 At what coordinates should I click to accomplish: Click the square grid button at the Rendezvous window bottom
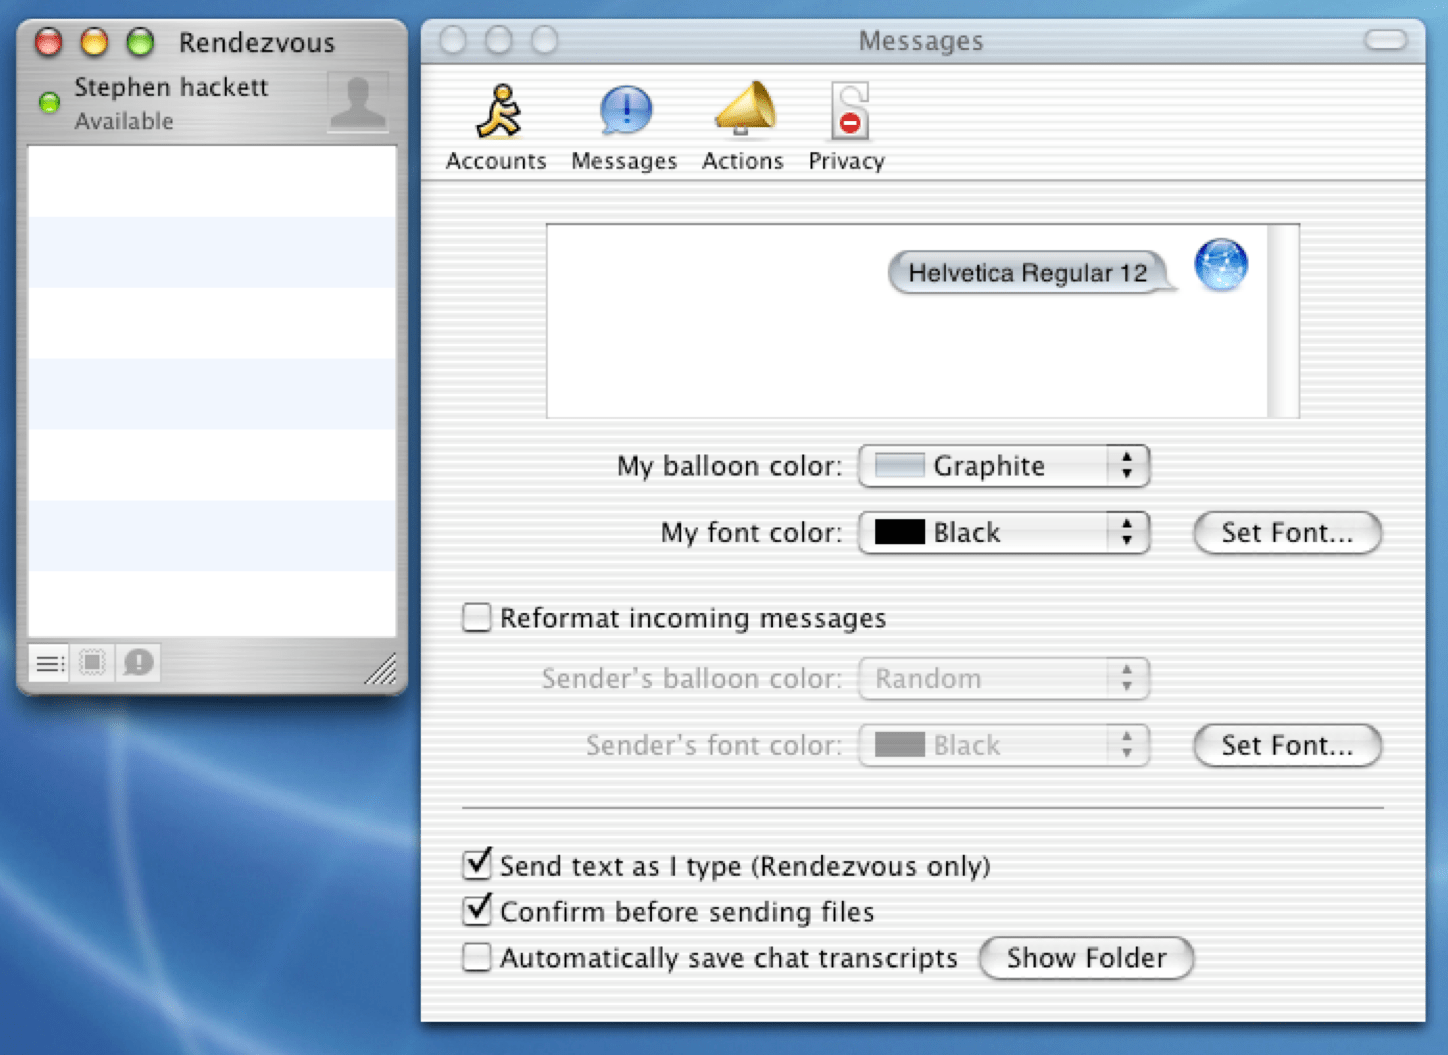coord(92,662)
